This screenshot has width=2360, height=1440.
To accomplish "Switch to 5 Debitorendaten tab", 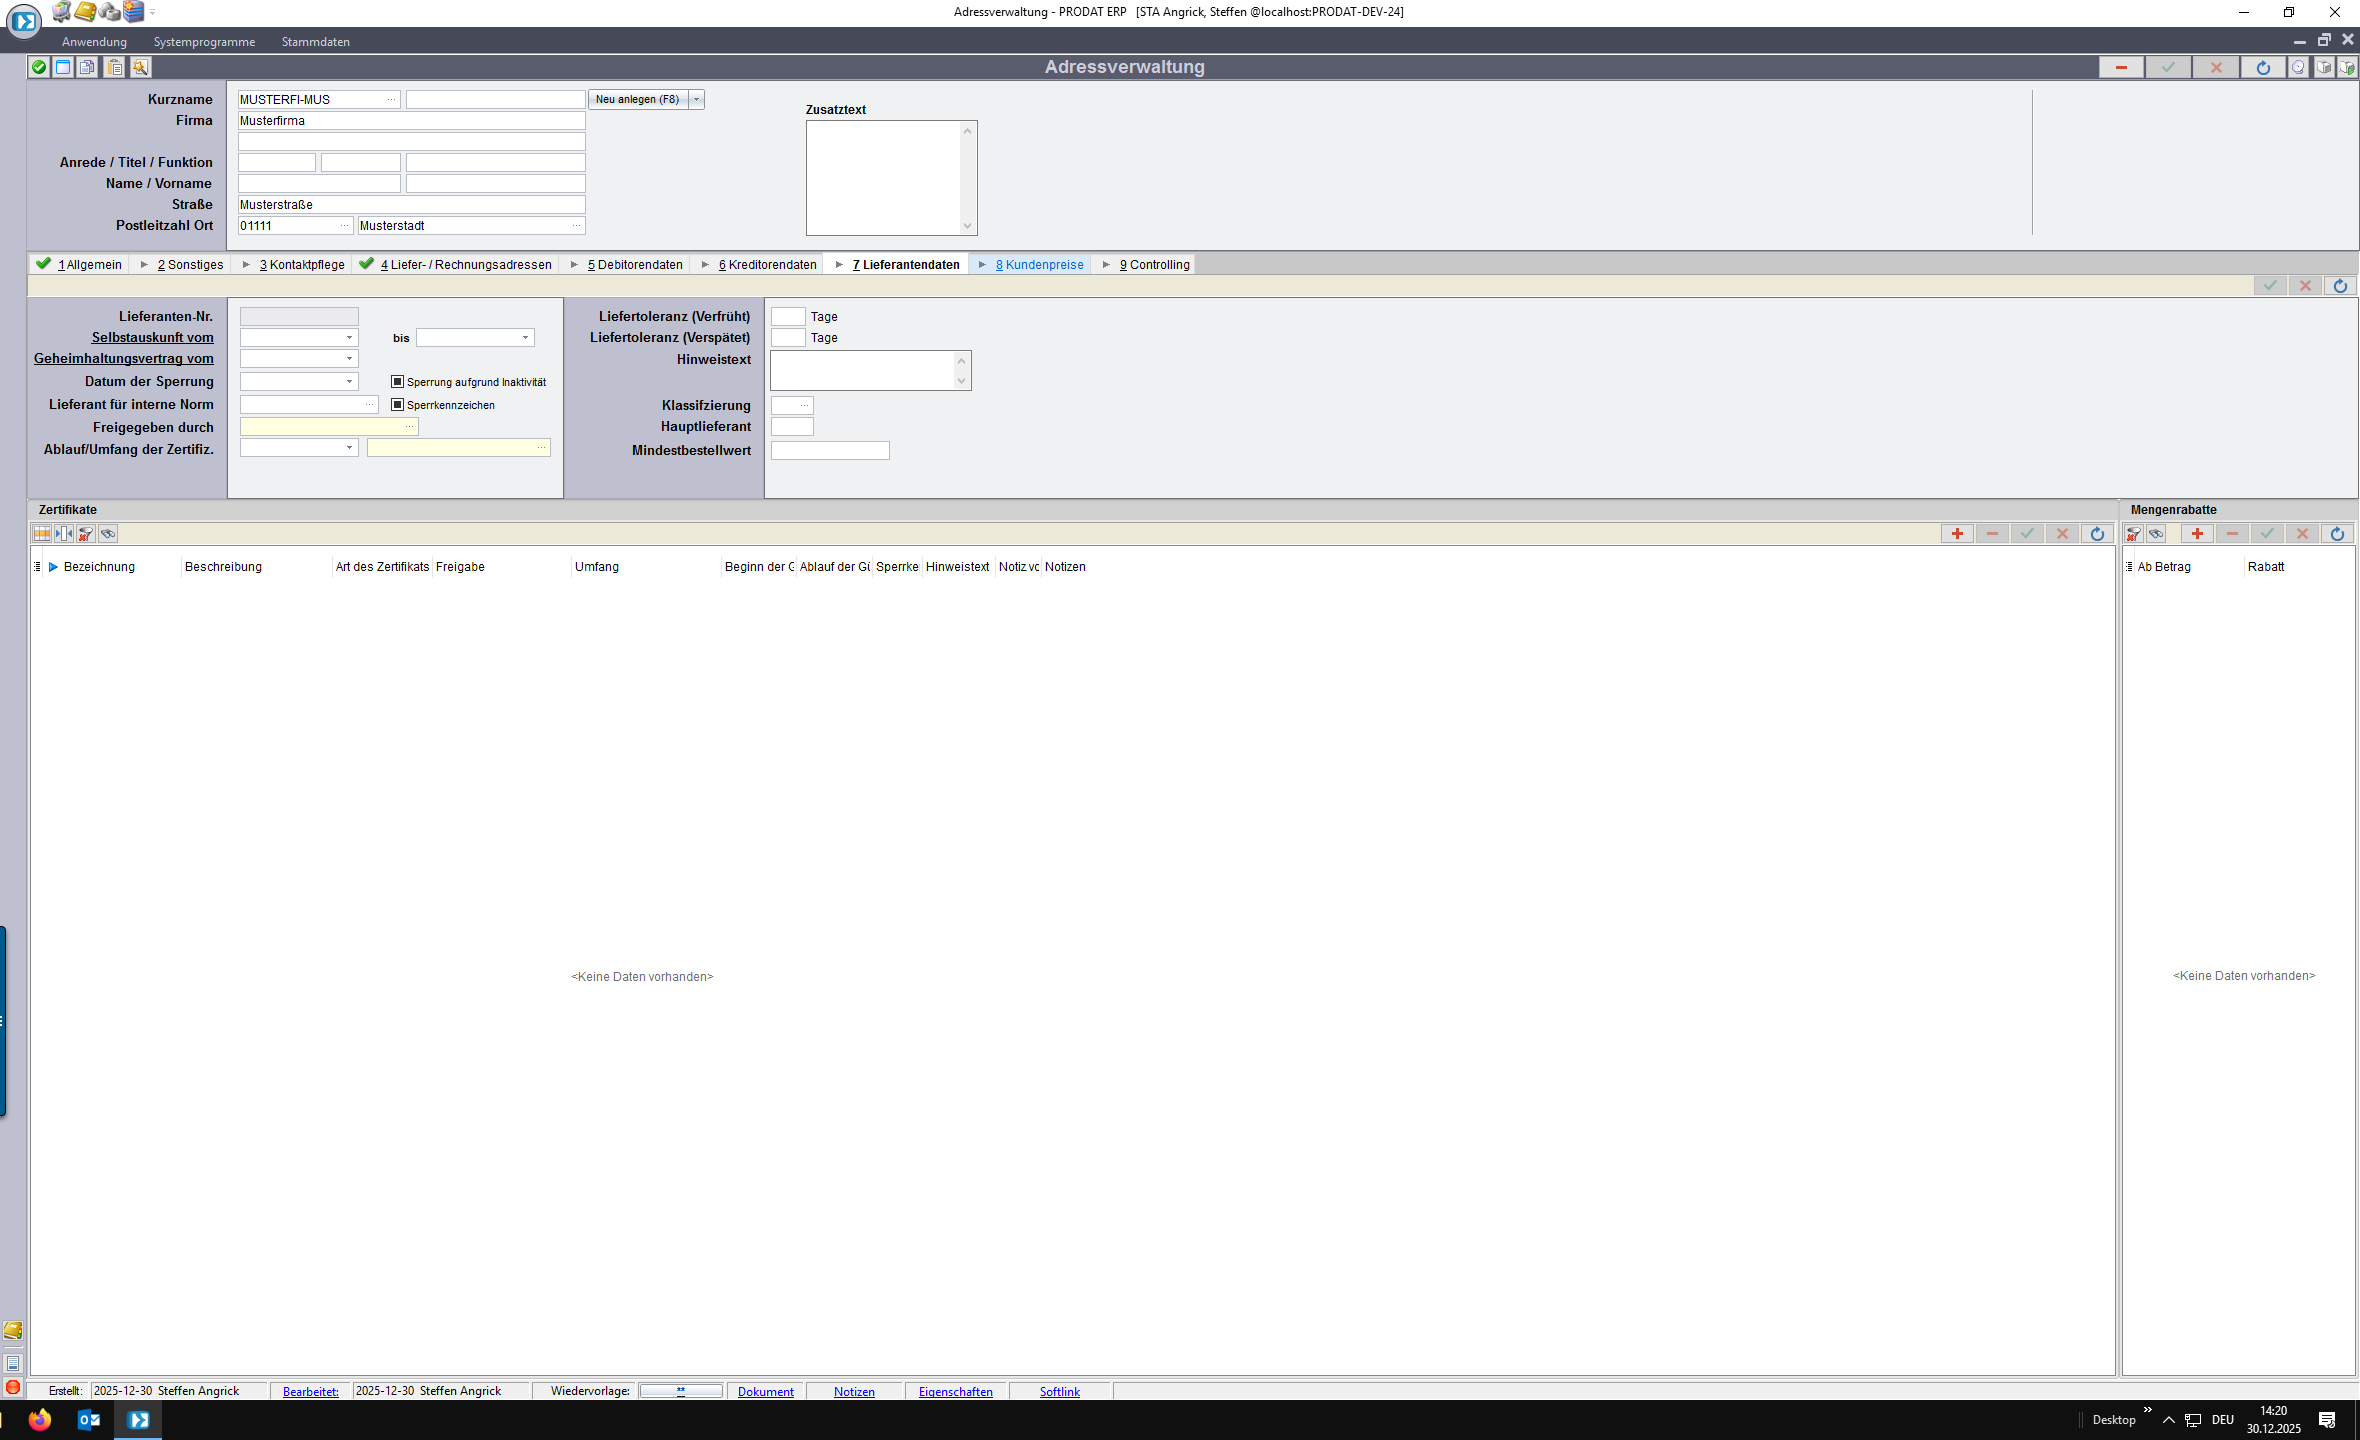I will (634, 265).
